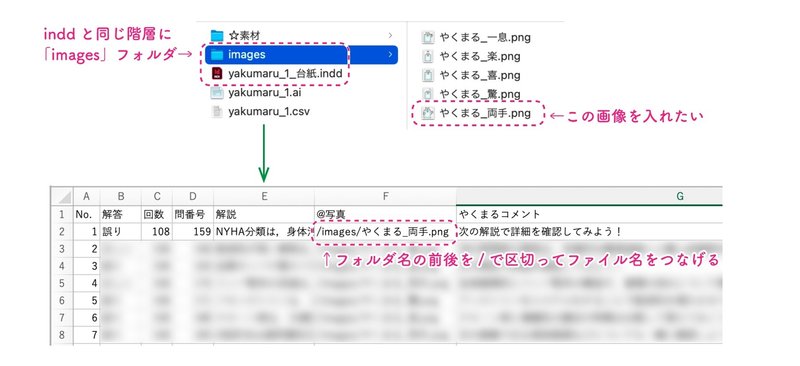Select row 3 header
This screenshot has height=366, width=800.
[62, 249]
